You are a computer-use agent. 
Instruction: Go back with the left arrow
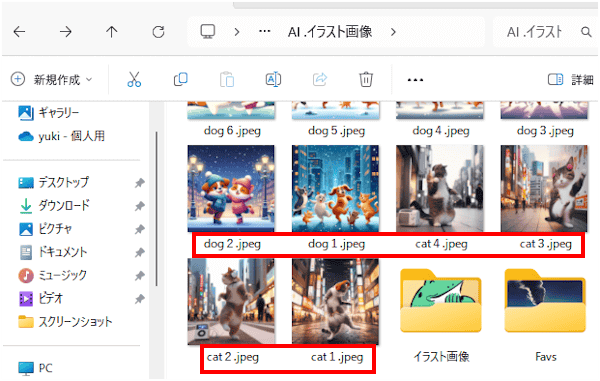pos(19,32)
